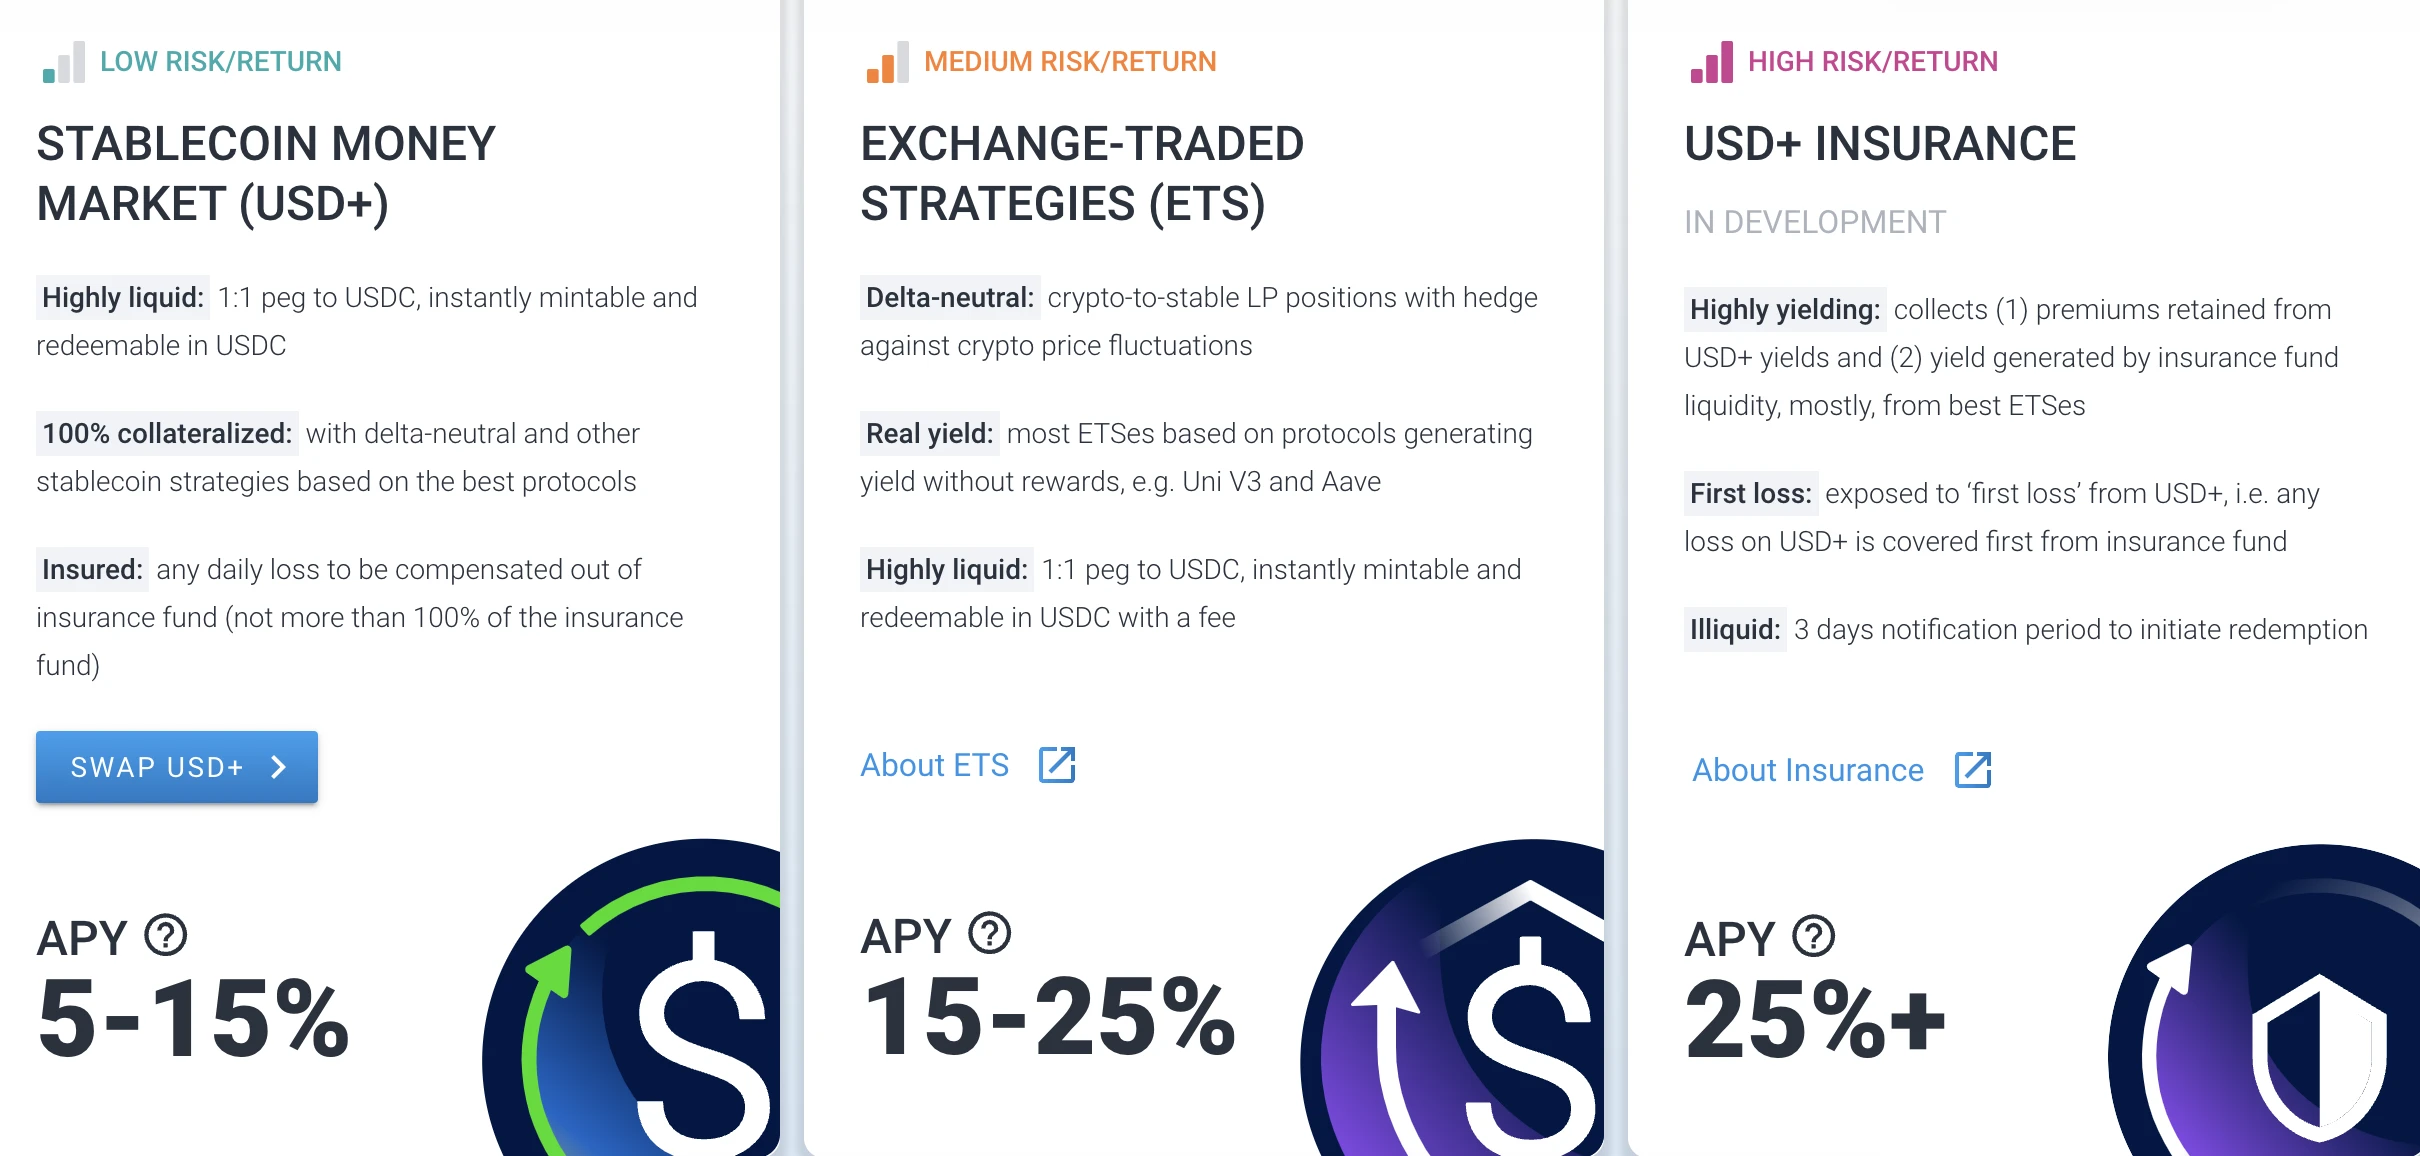
Task: Click the high risk bar-chart icon
Action: [x=1711, y=63]
